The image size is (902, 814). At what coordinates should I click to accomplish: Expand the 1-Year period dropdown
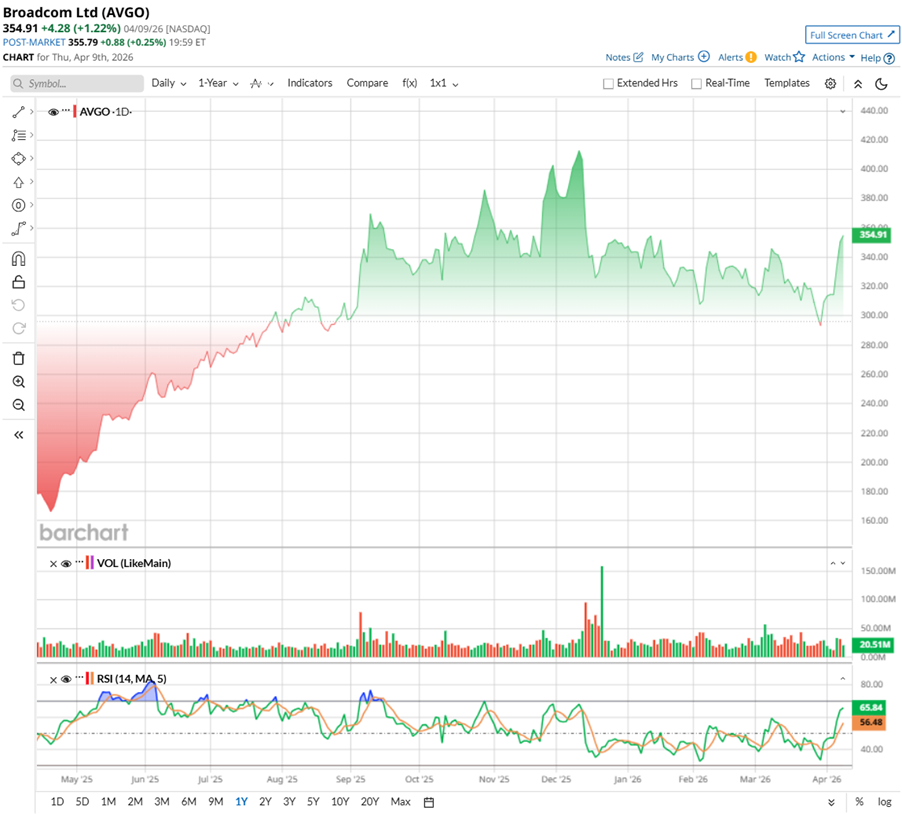(217, 83)
